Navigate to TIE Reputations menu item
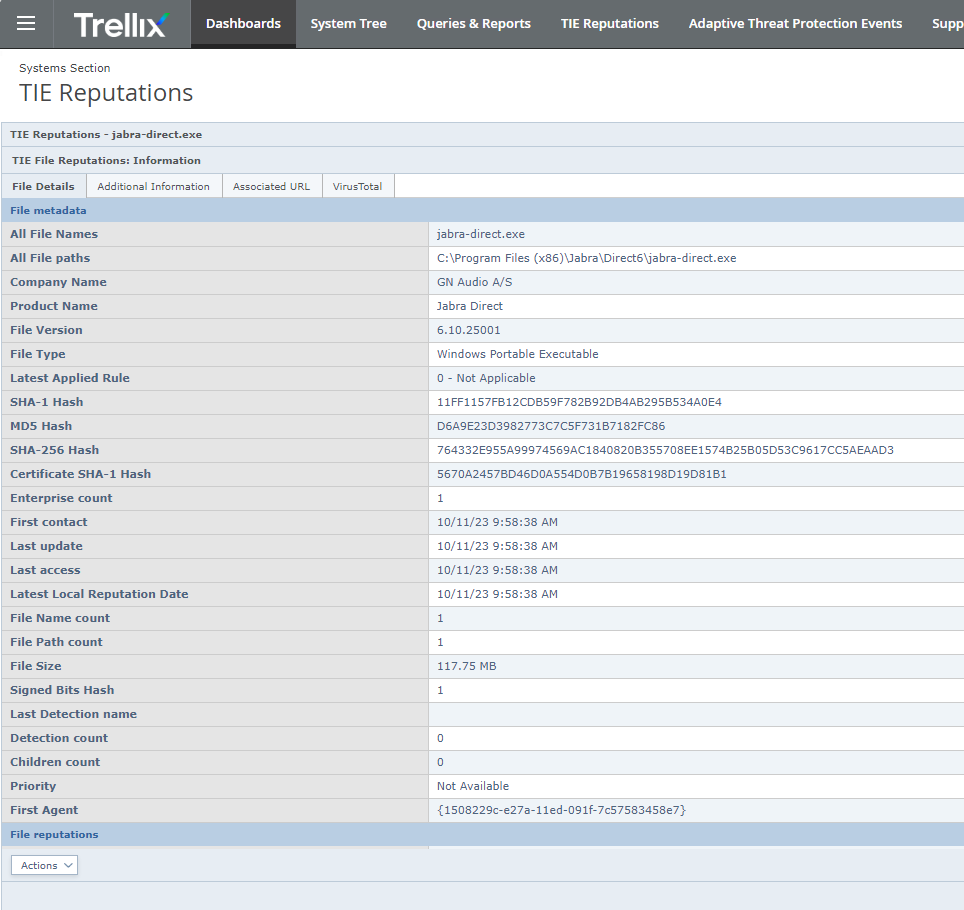The height and width of the screenshot is (910, 964). click(609, 23)
